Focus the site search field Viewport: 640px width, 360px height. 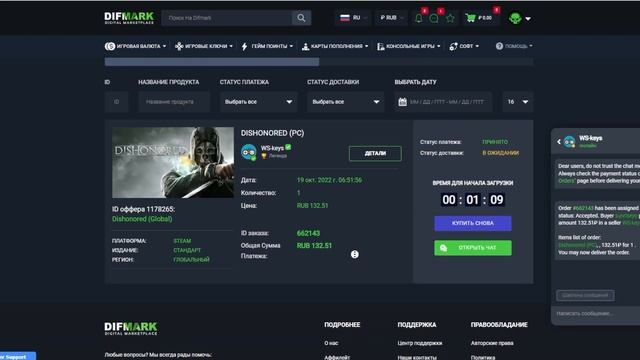pos(227,18)
